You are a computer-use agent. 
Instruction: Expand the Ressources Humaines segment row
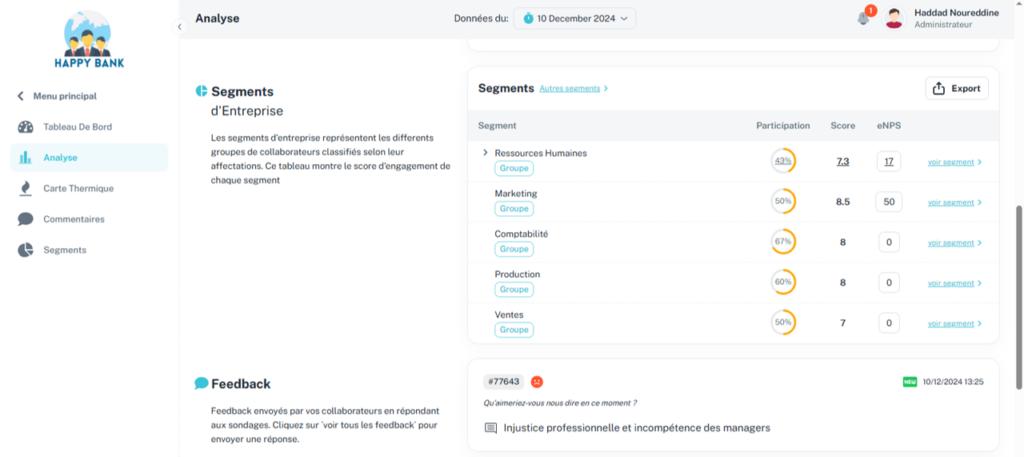(485, 153)
